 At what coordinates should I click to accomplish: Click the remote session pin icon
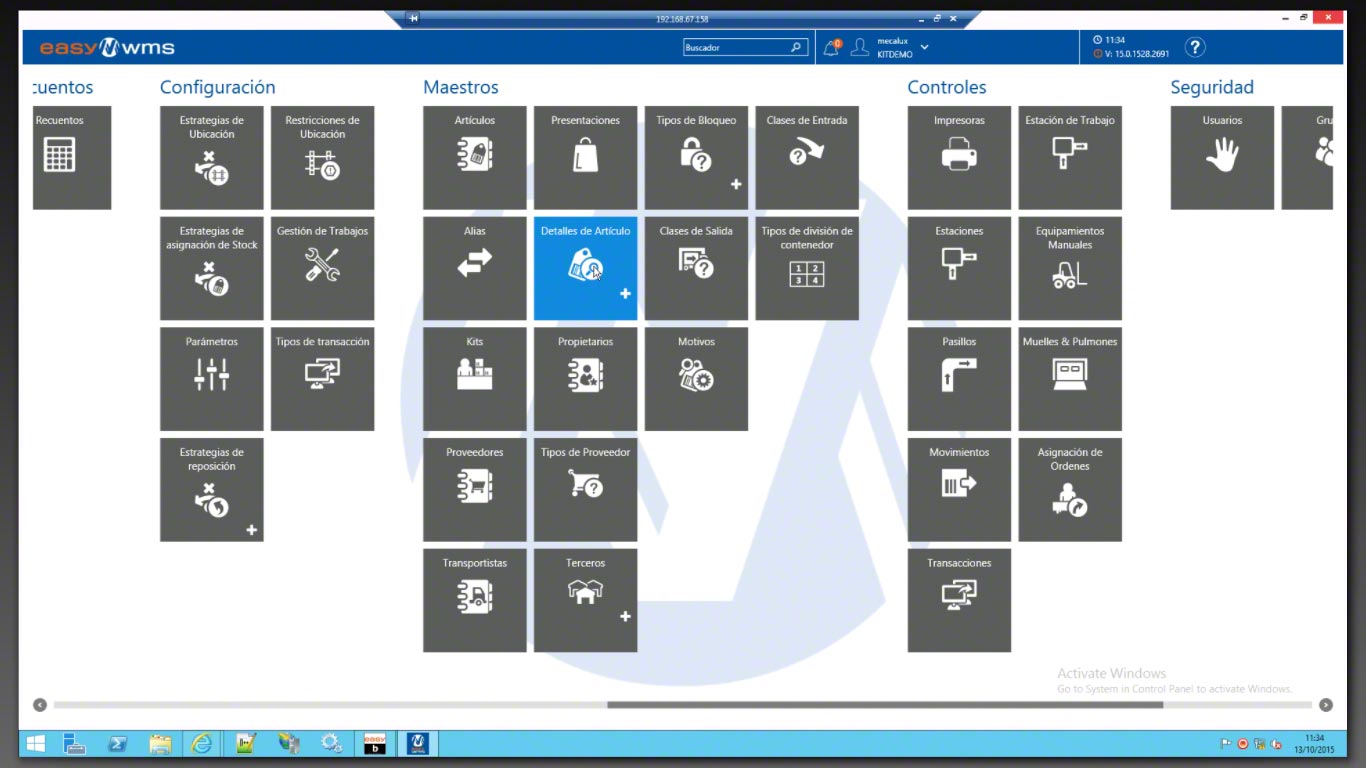(413, 18)
